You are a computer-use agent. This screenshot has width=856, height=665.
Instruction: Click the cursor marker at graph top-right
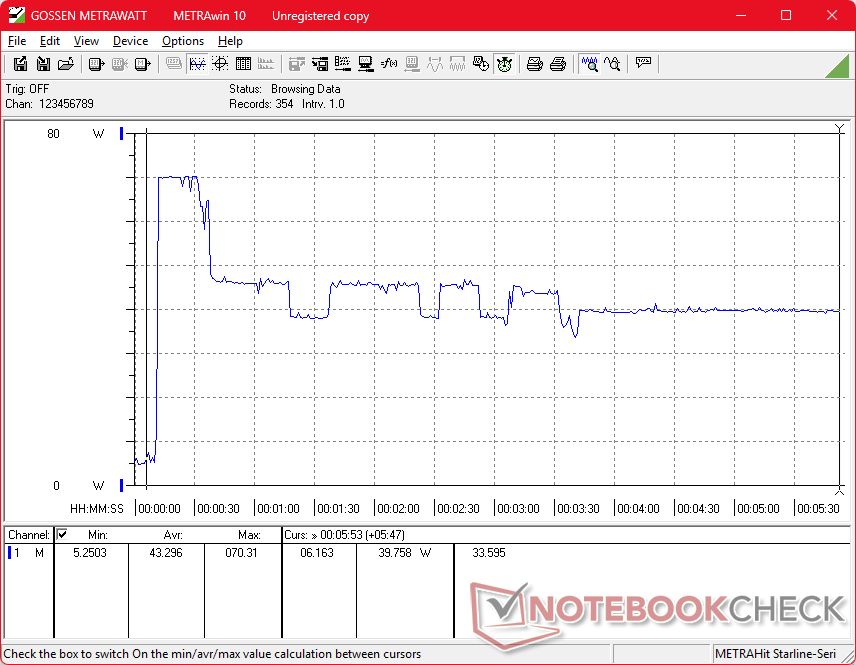pyautogui.click(x=839, y=128)
